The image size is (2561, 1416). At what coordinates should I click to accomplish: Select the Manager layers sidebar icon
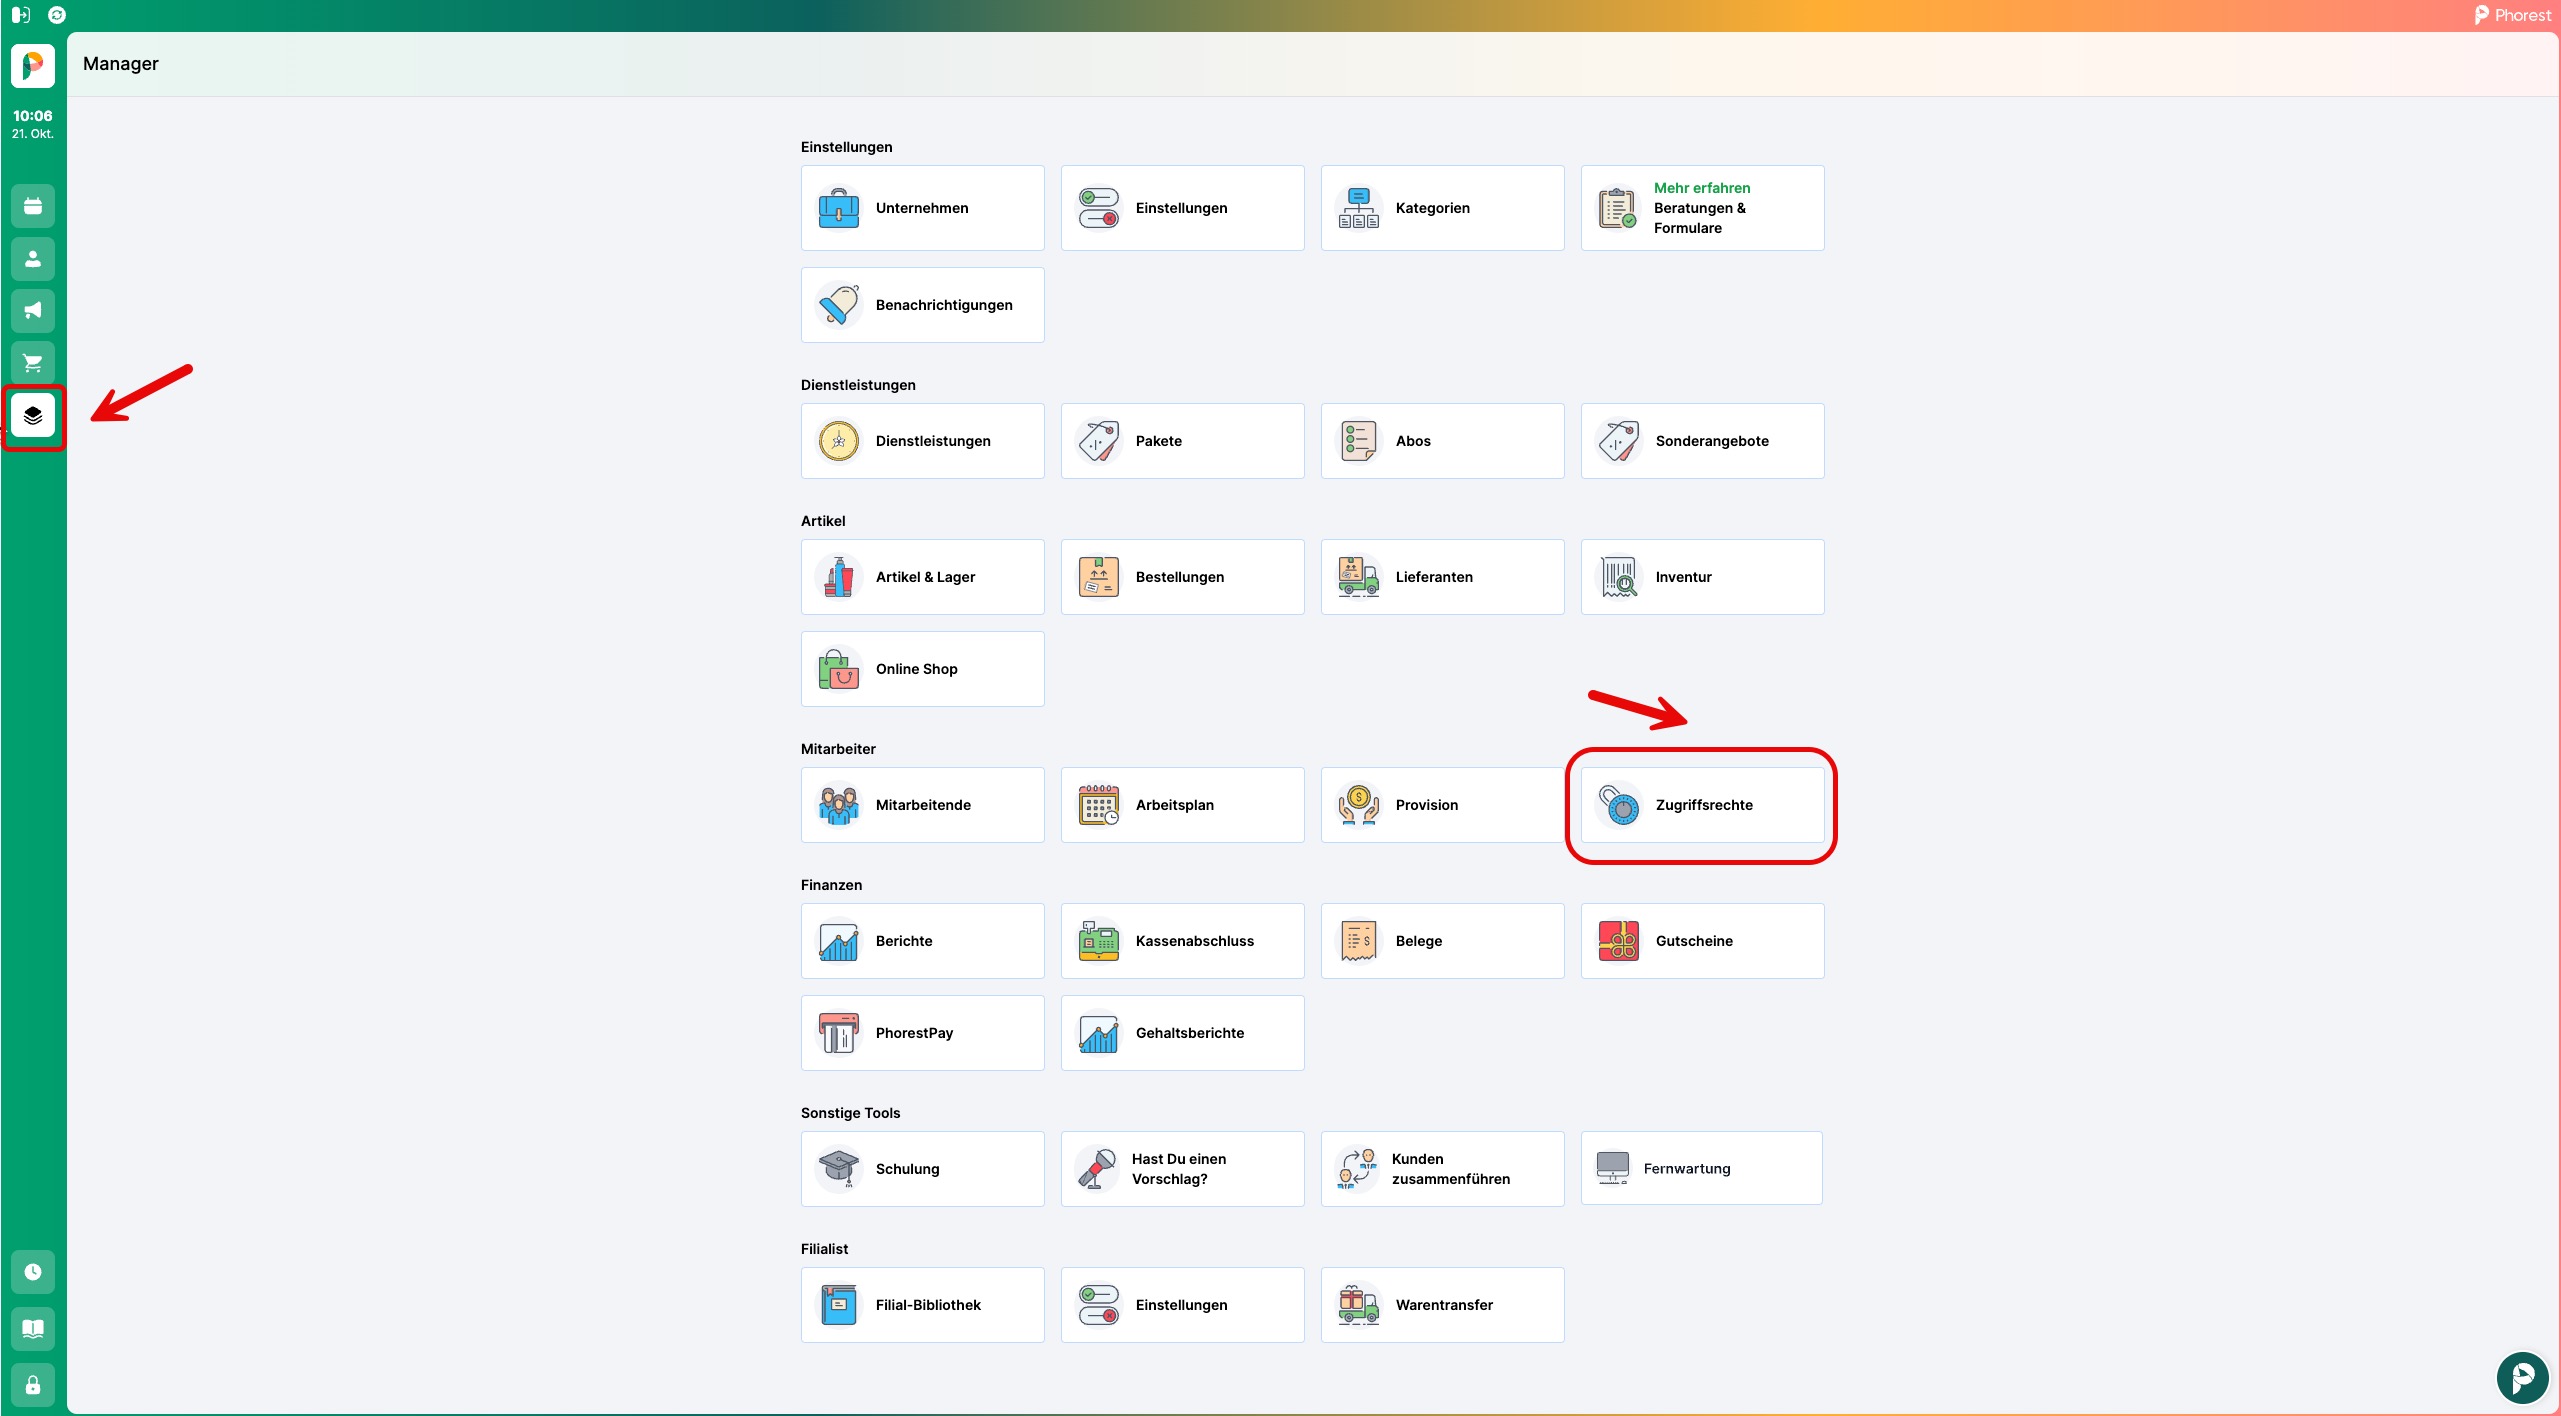(33, 416)
